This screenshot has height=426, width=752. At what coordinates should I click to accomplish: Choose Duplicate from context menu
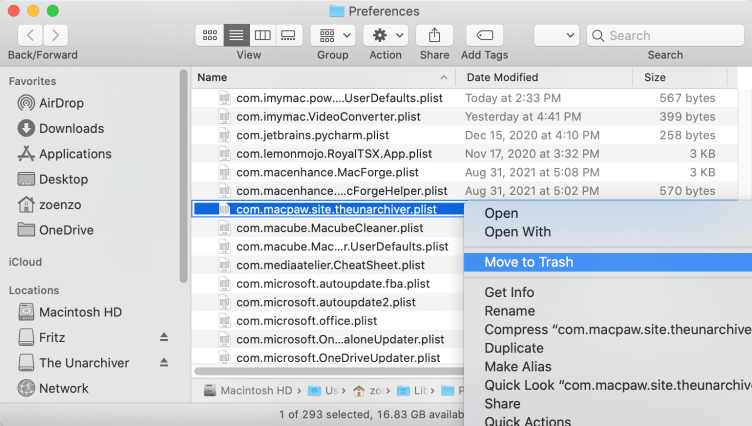pyautogui.click(x=608, y=348)
